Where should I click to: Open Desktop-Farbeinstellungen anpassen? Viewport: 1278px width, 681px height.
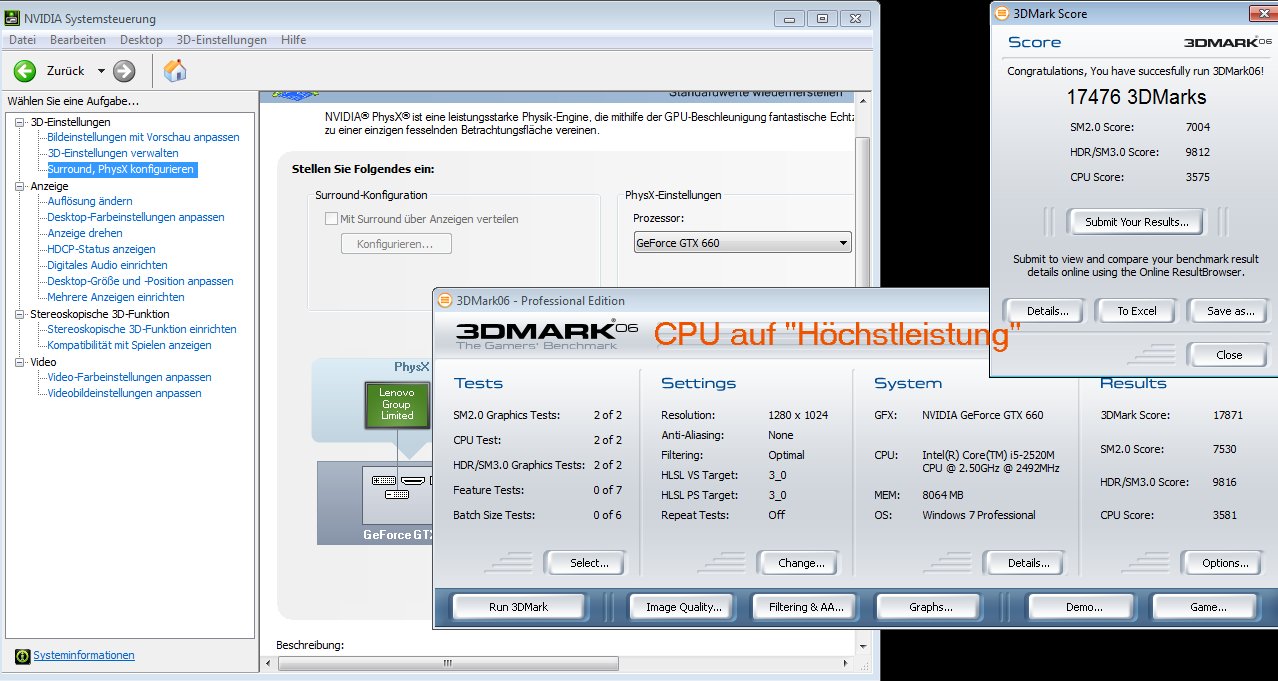click(x=135, y=217)
